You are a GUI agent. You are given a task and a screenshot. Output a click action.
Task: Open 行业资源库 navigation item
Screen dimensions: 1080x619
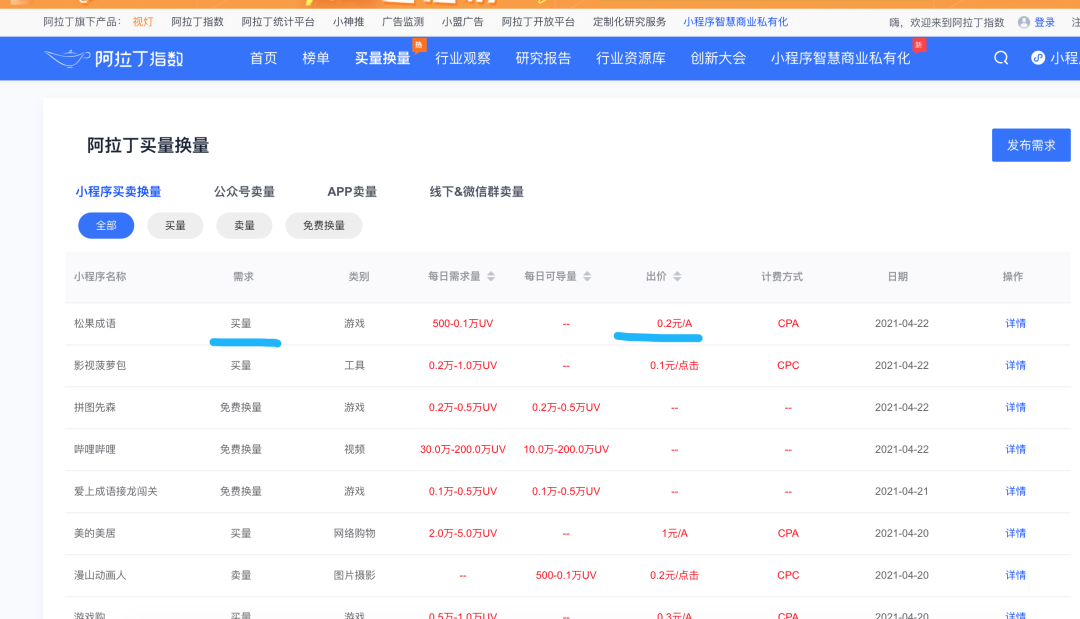click(630, 59)
